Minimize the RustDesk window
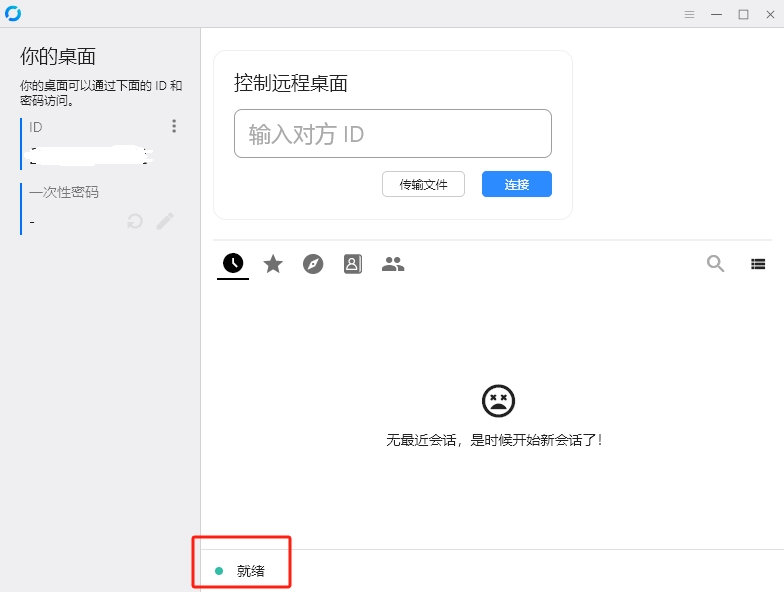This screenshot has height=592, width=784. [x=716, y=14]
